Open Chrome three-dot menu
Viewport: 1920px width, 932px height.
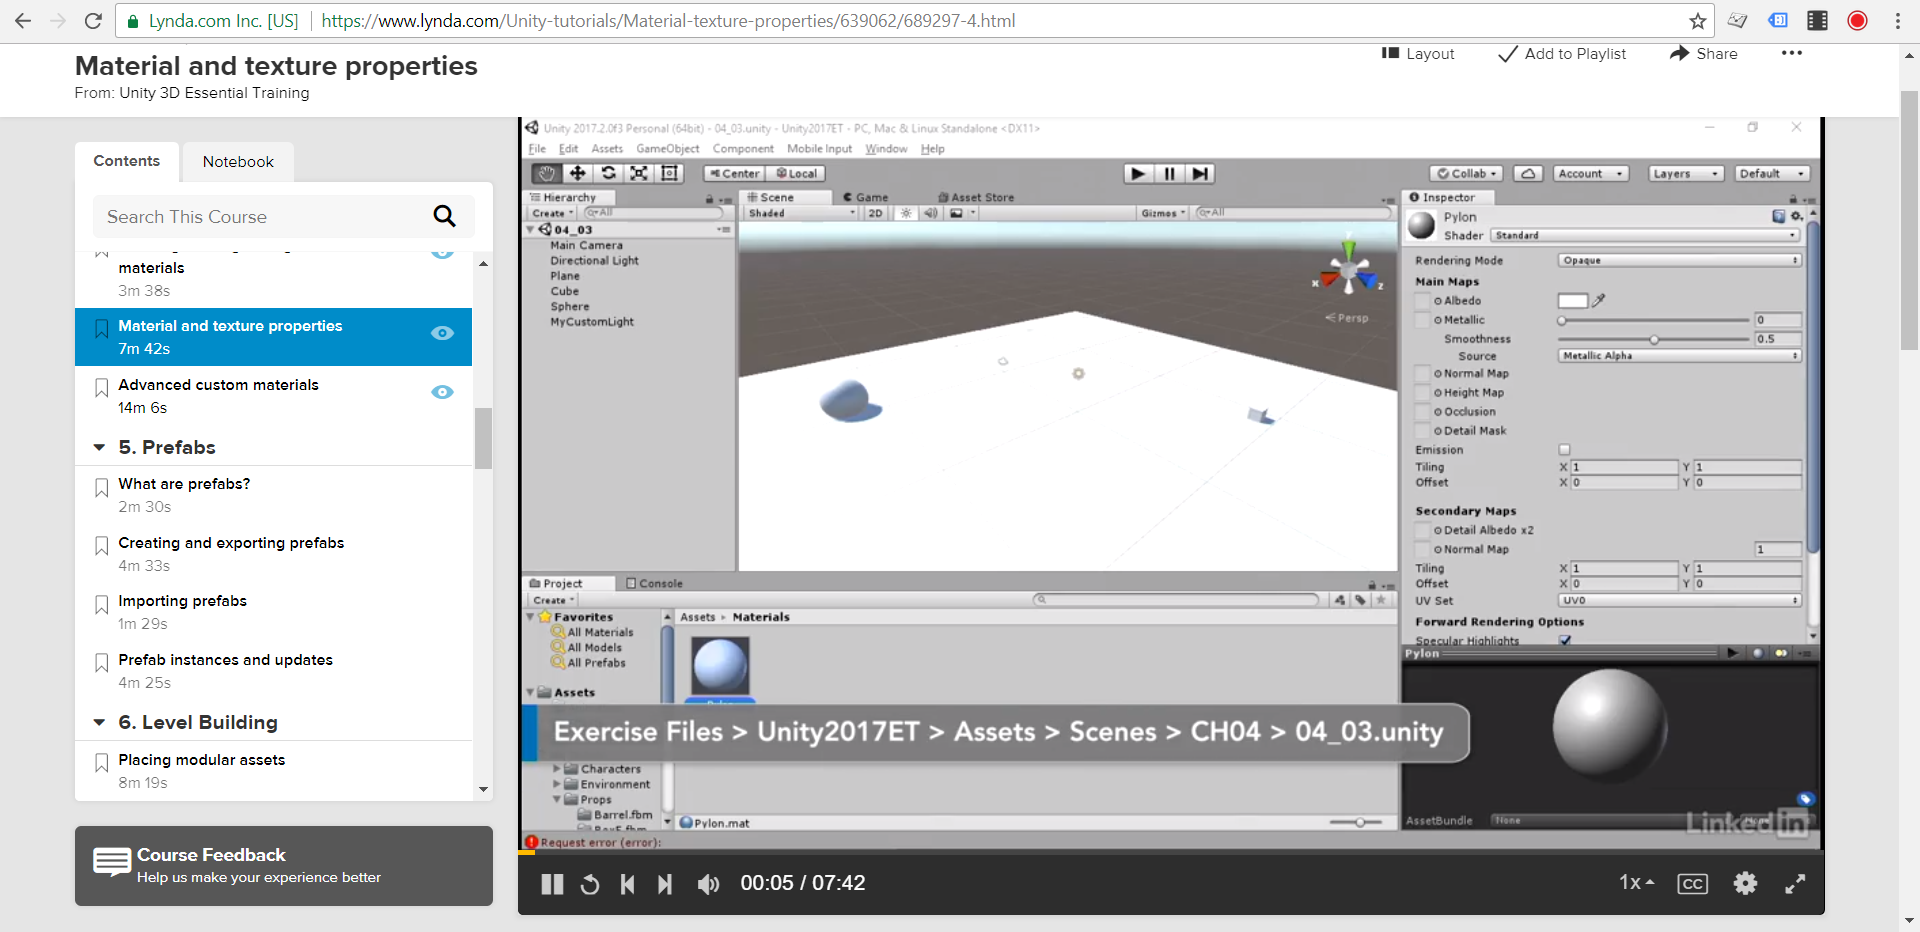pyautogui.click(x=1897, y=21)
